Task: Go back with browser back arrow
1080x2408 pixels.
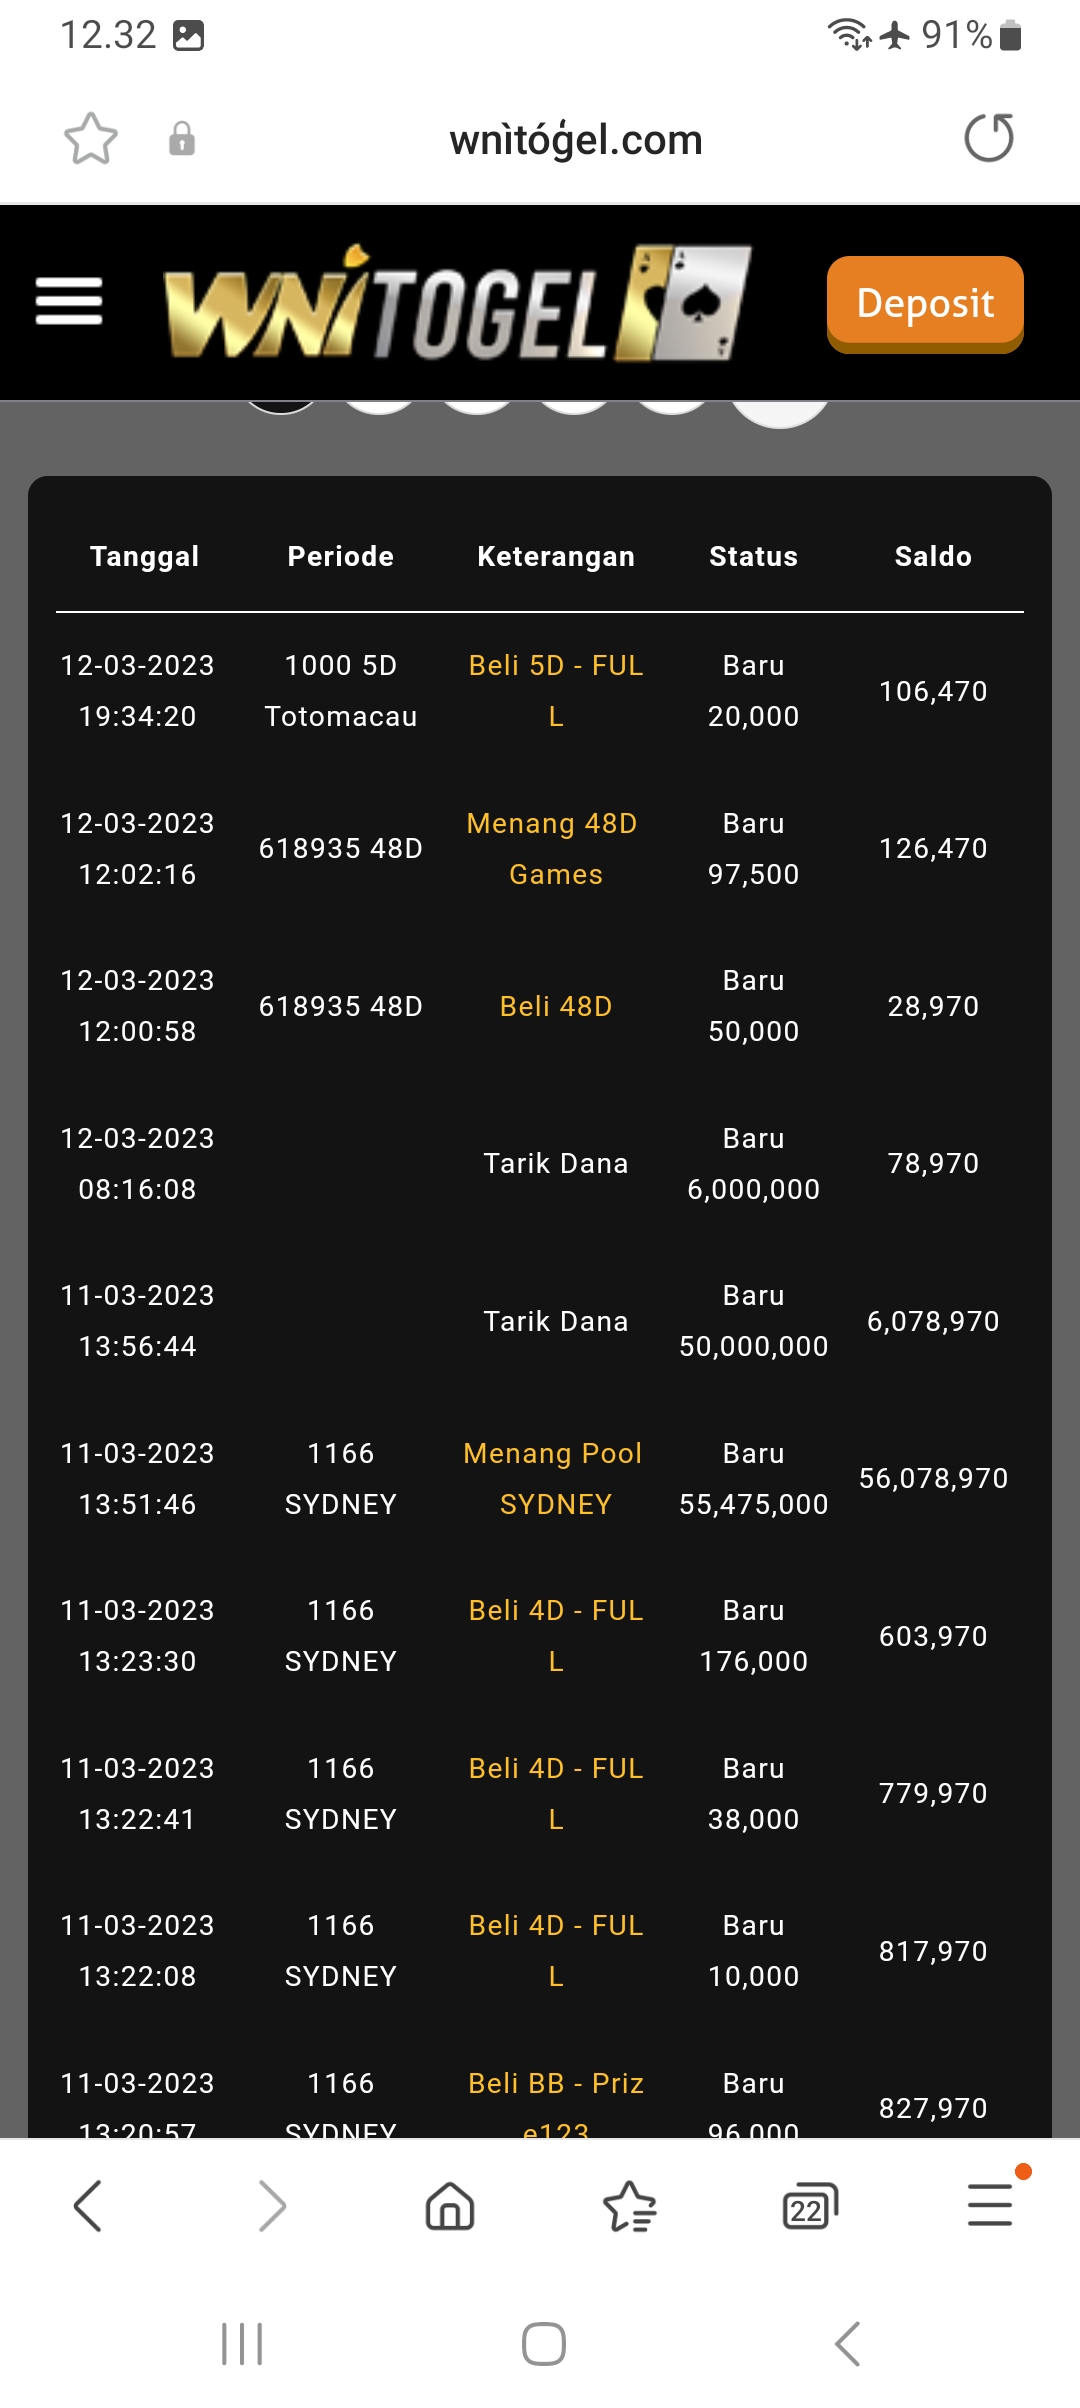Action: (88, 2205)
